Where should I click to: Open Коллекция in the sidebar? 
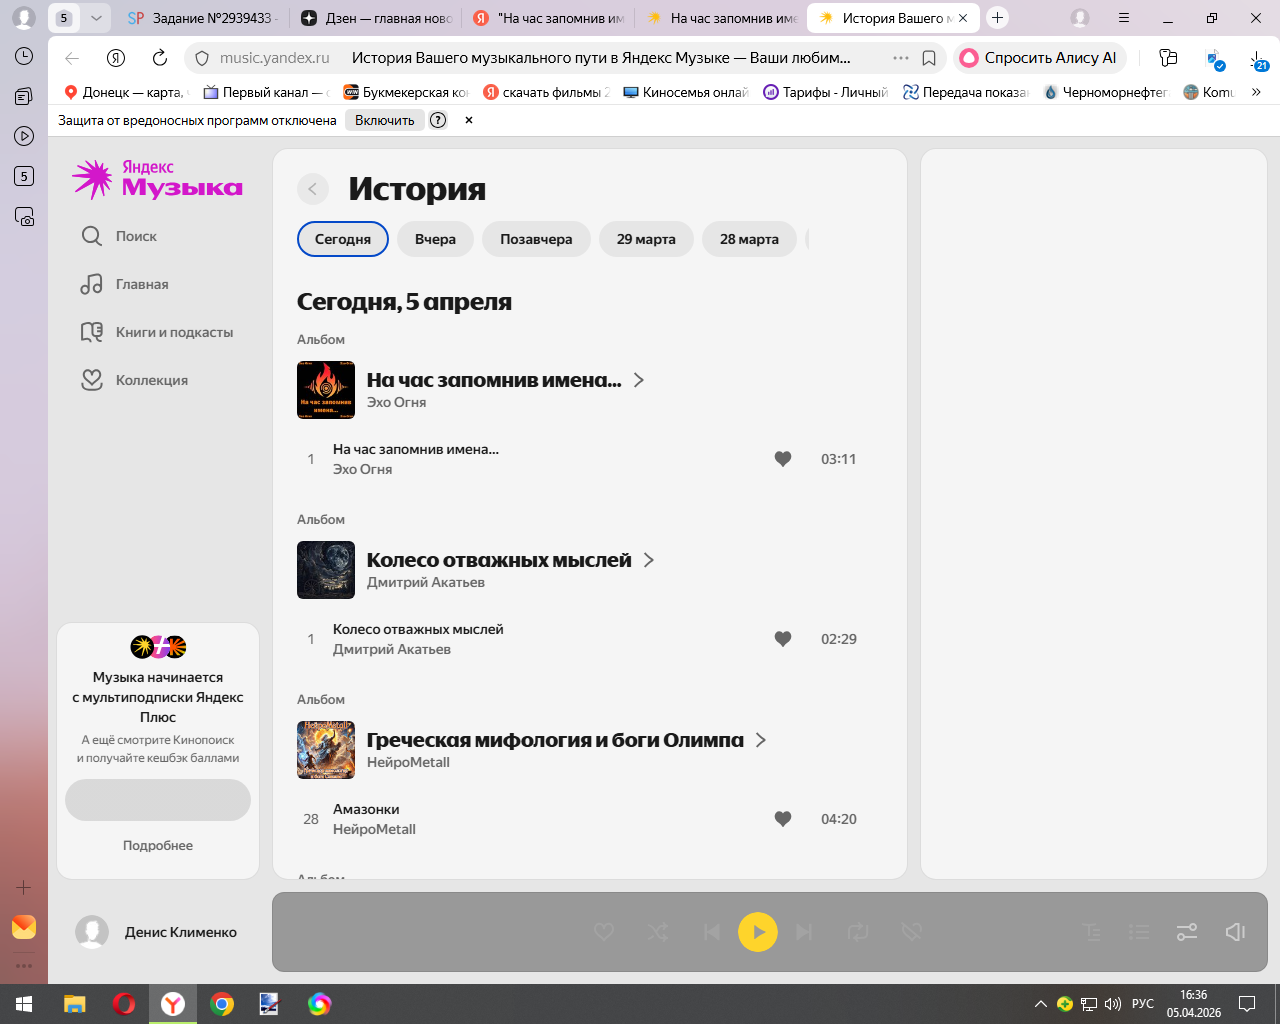(134, 380)
